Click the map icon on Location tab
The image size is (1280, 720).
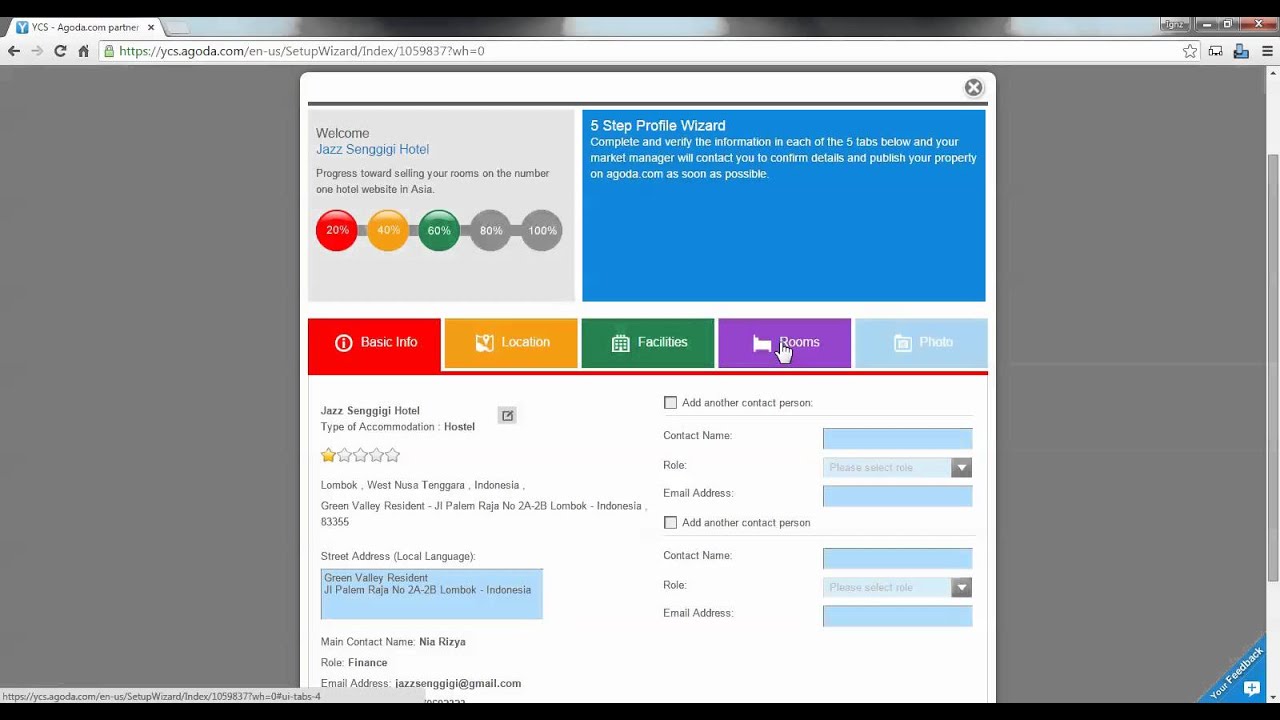[485, 343]
